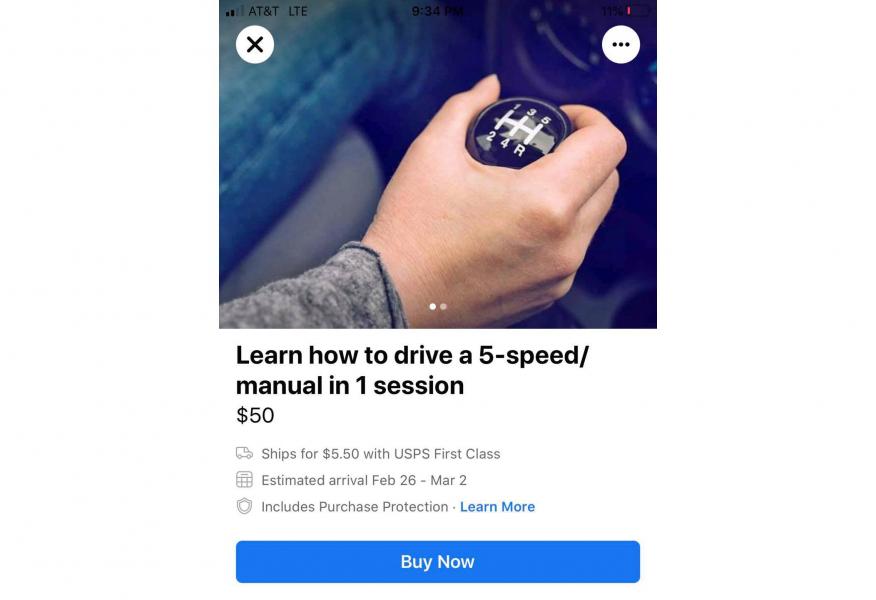Click the calendar estimated arrival icon
Screen dimensions: 876x600
click(x=244, y=479)
